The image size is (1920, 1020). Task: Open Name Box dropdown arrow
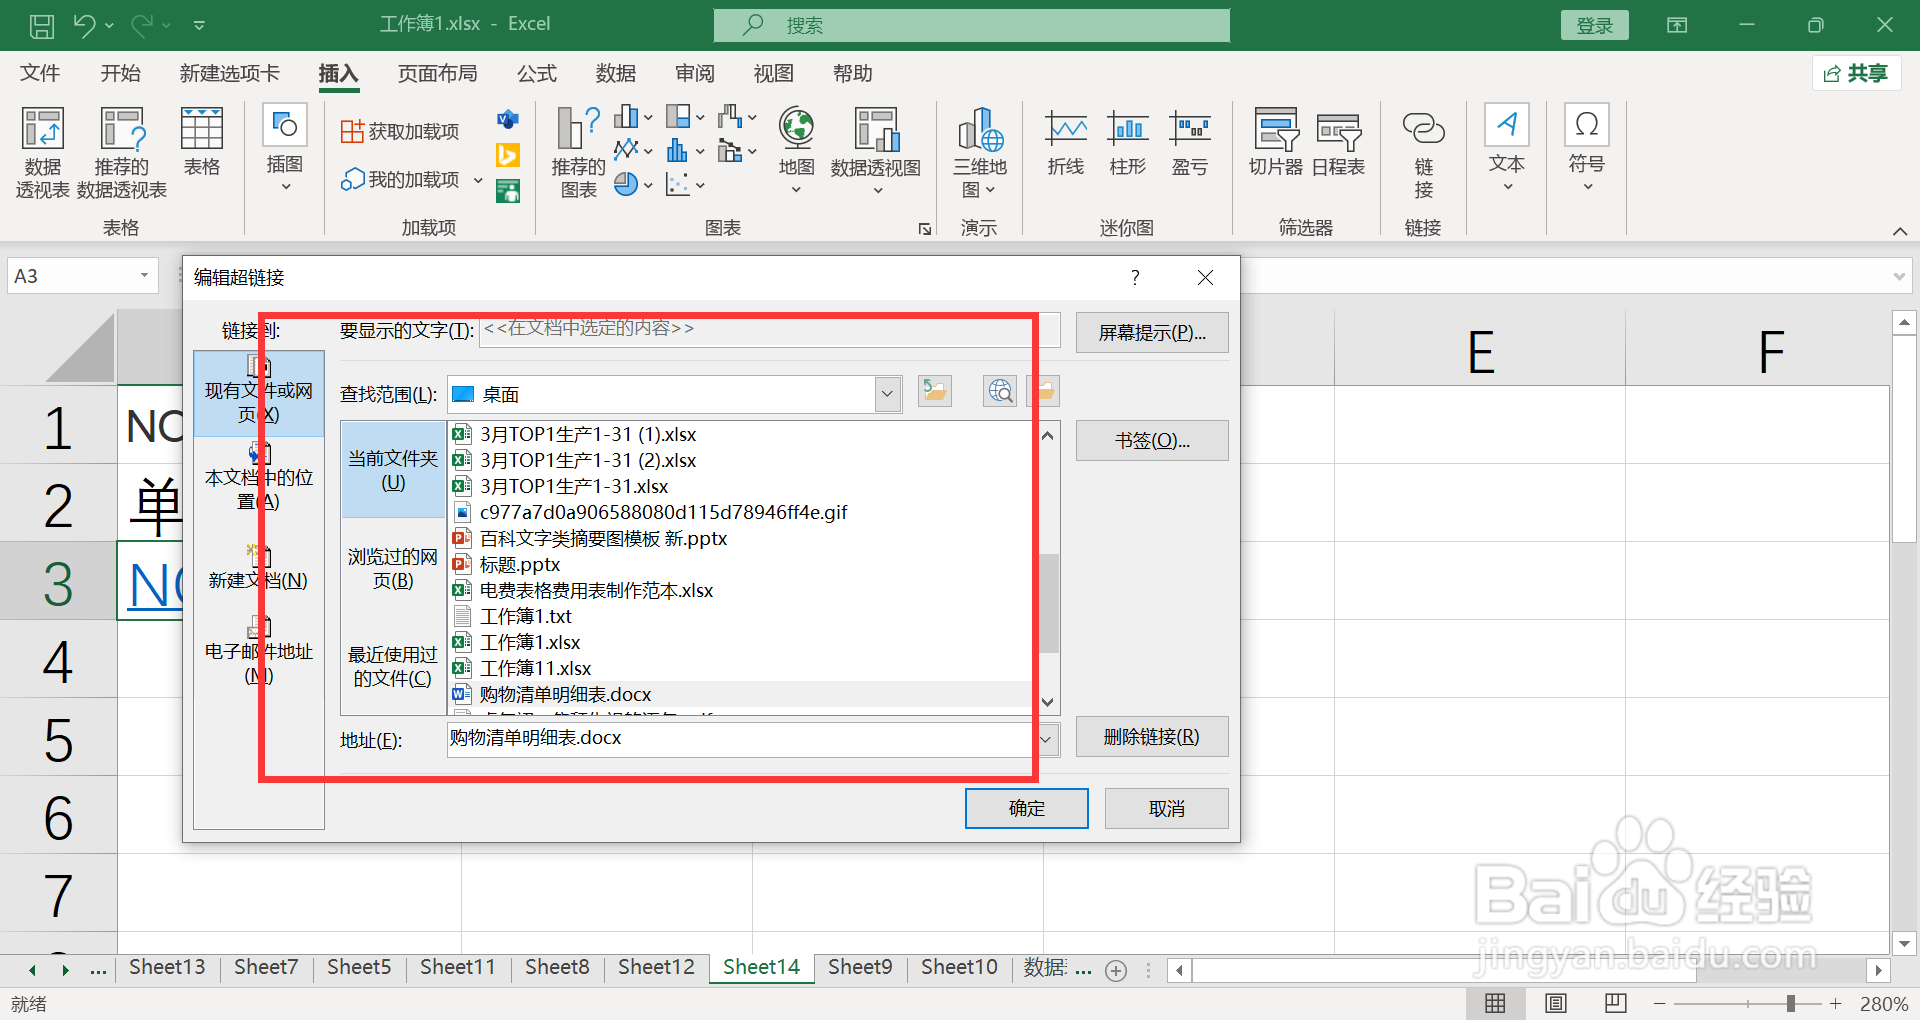click(144, 276)
